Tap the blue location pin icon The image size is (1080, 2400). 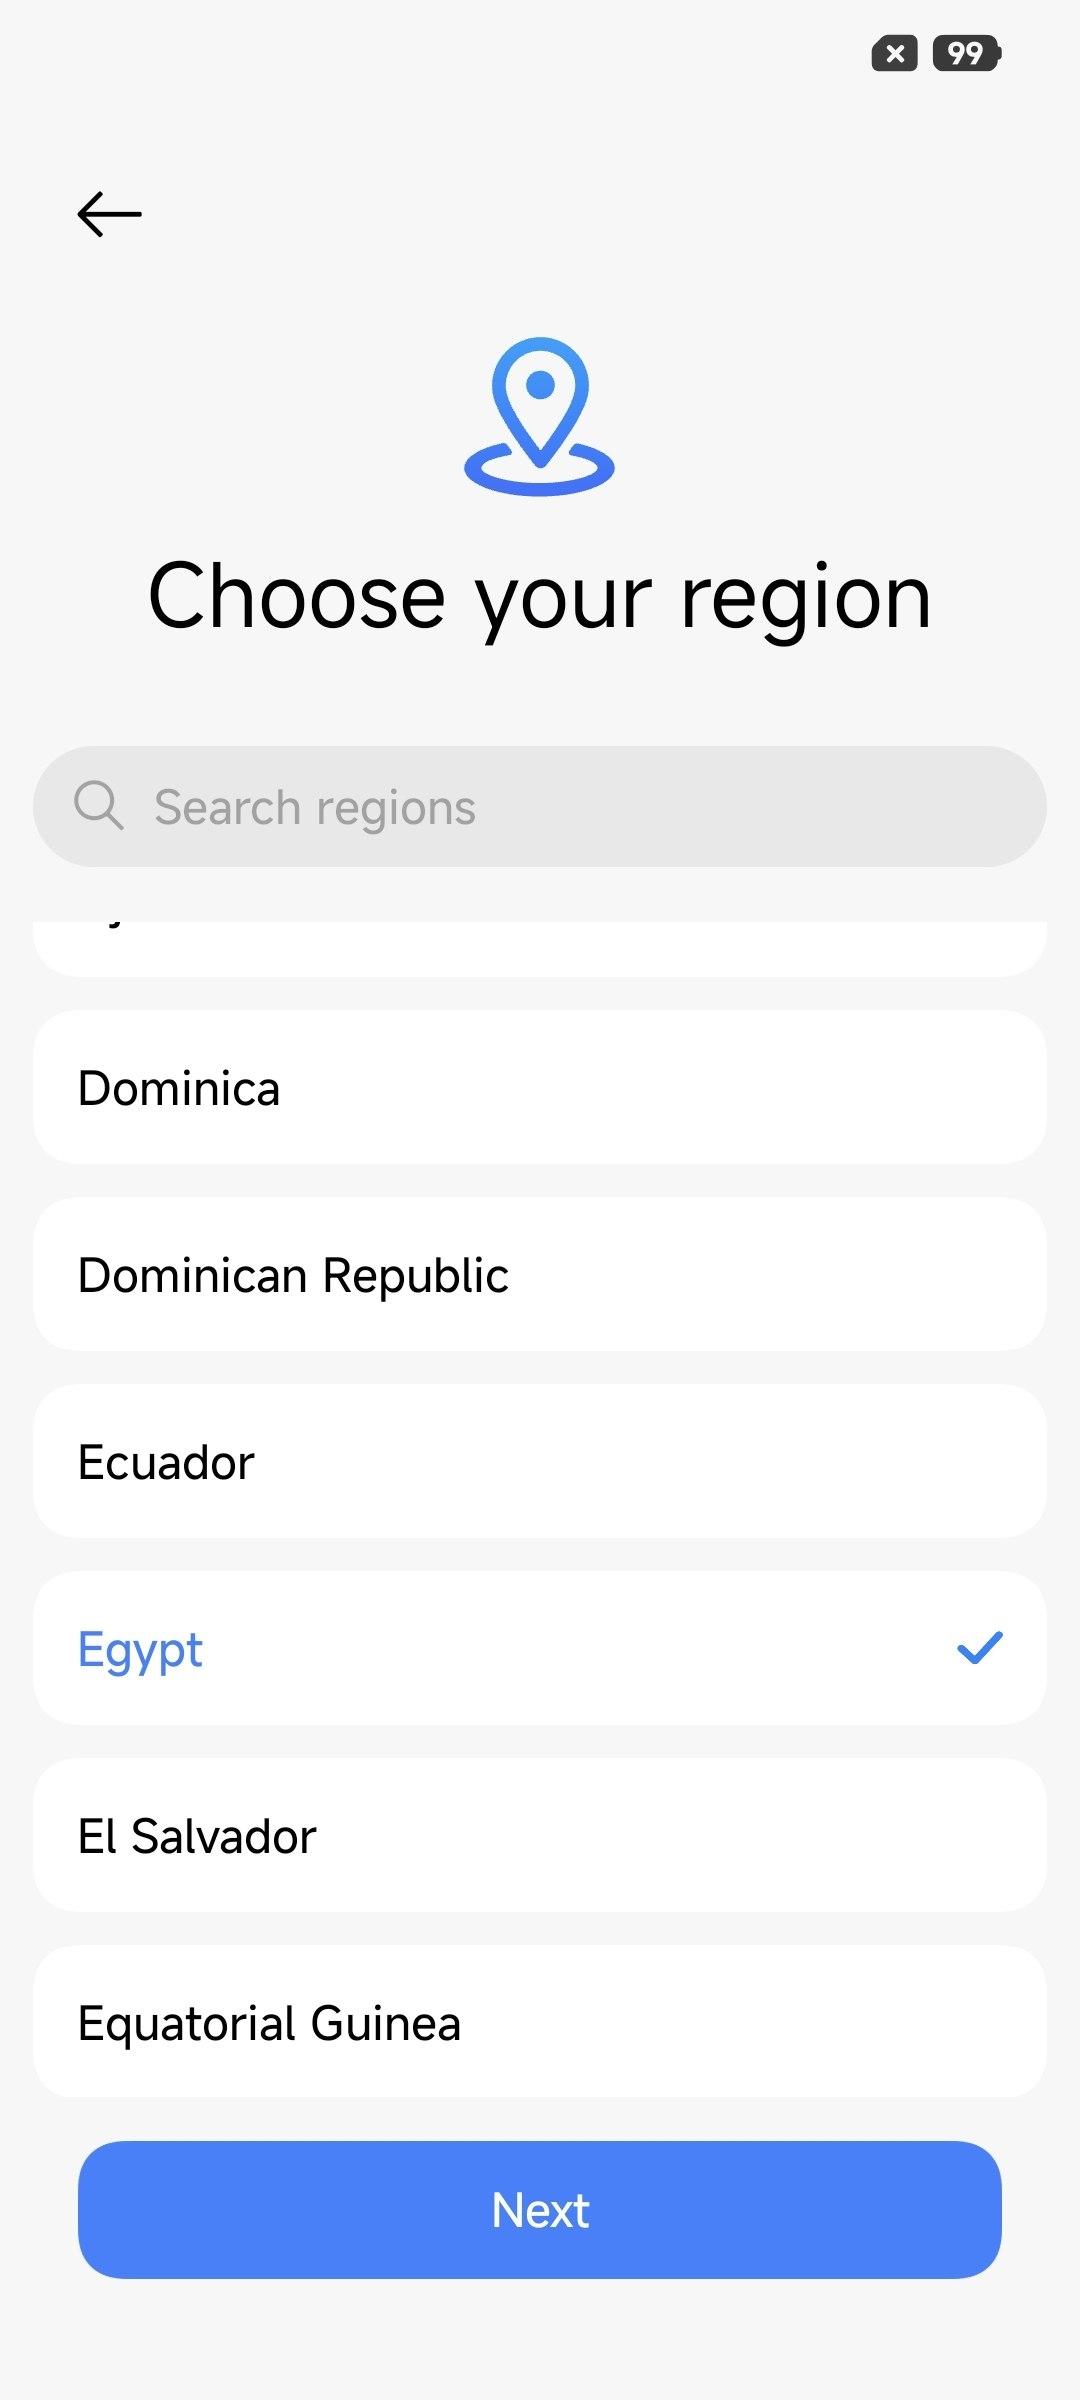pos(540,415)
